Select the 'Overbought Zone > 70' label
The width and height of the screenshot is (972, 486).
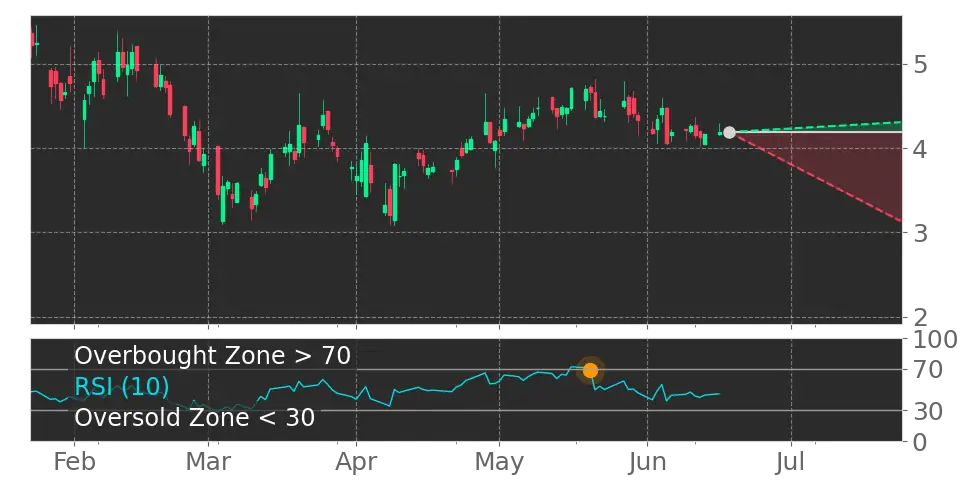(x=213, y=356)
